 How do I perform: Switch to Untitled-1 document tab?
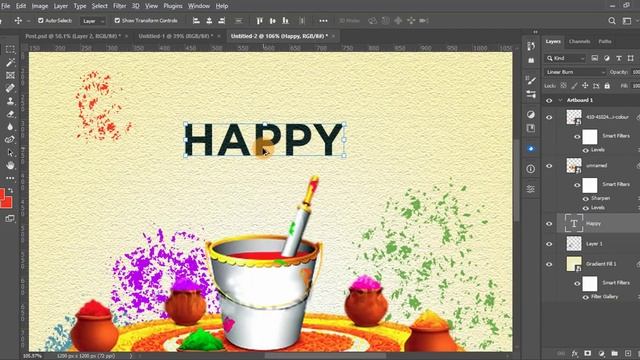coord(176,36)
